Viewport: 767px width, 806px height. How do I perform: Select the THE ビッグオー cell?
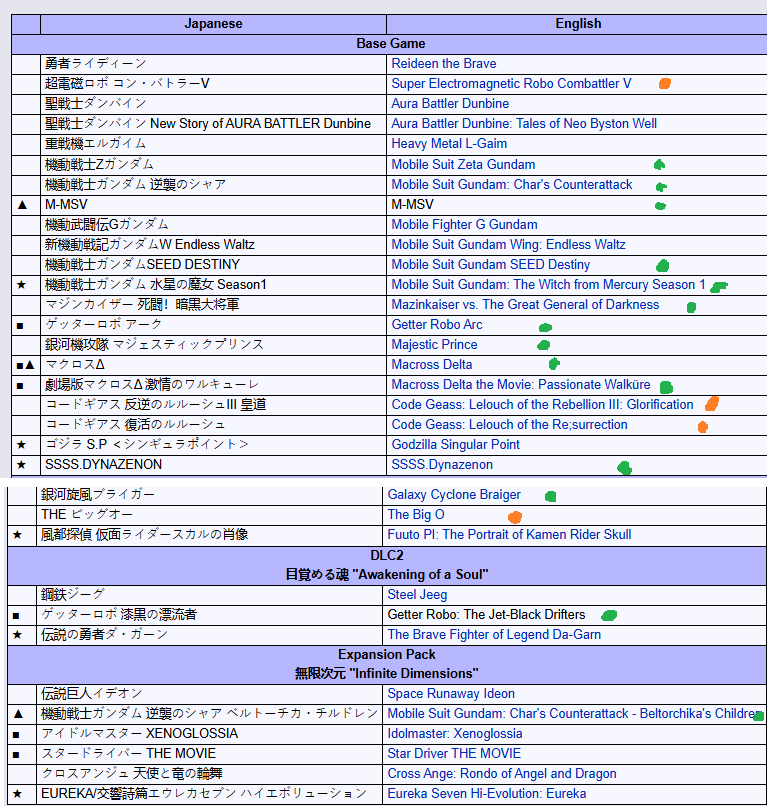coord(209,515)
